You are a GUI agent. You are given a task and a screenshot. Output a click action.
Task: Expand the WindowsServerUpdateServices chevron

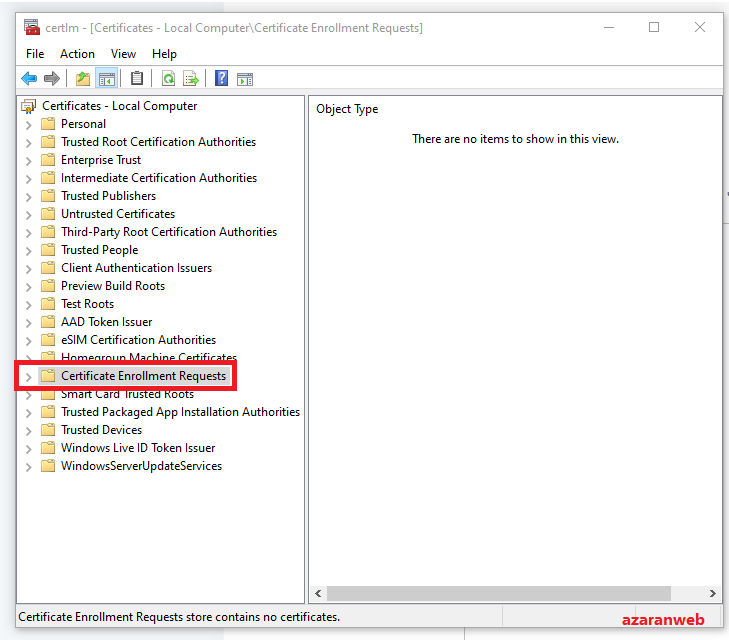point(28,467)
